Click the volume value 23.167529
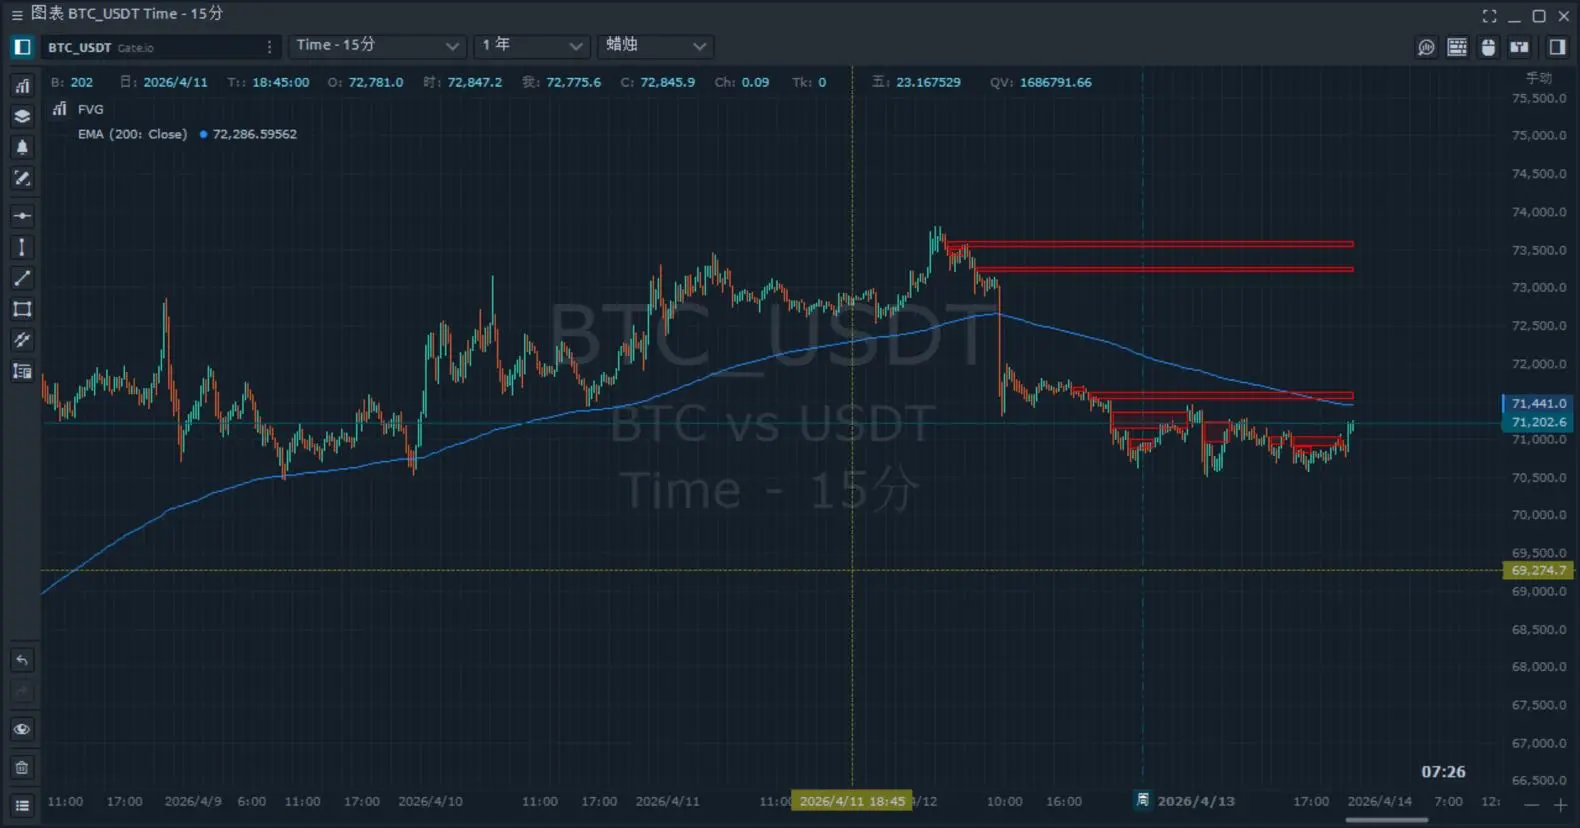The image size is (1580, 828). pyautogui.click(x=928, y=82)
